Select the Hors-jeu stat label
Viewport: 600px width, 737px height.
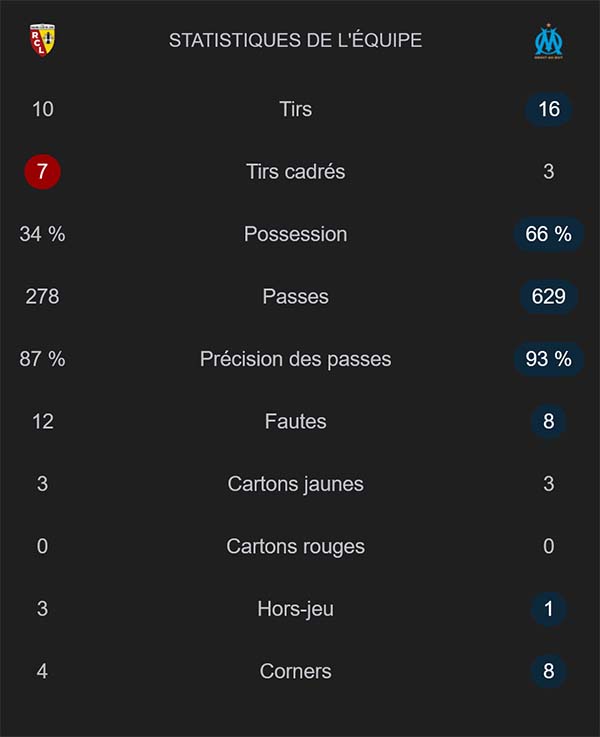pos(295,609)
